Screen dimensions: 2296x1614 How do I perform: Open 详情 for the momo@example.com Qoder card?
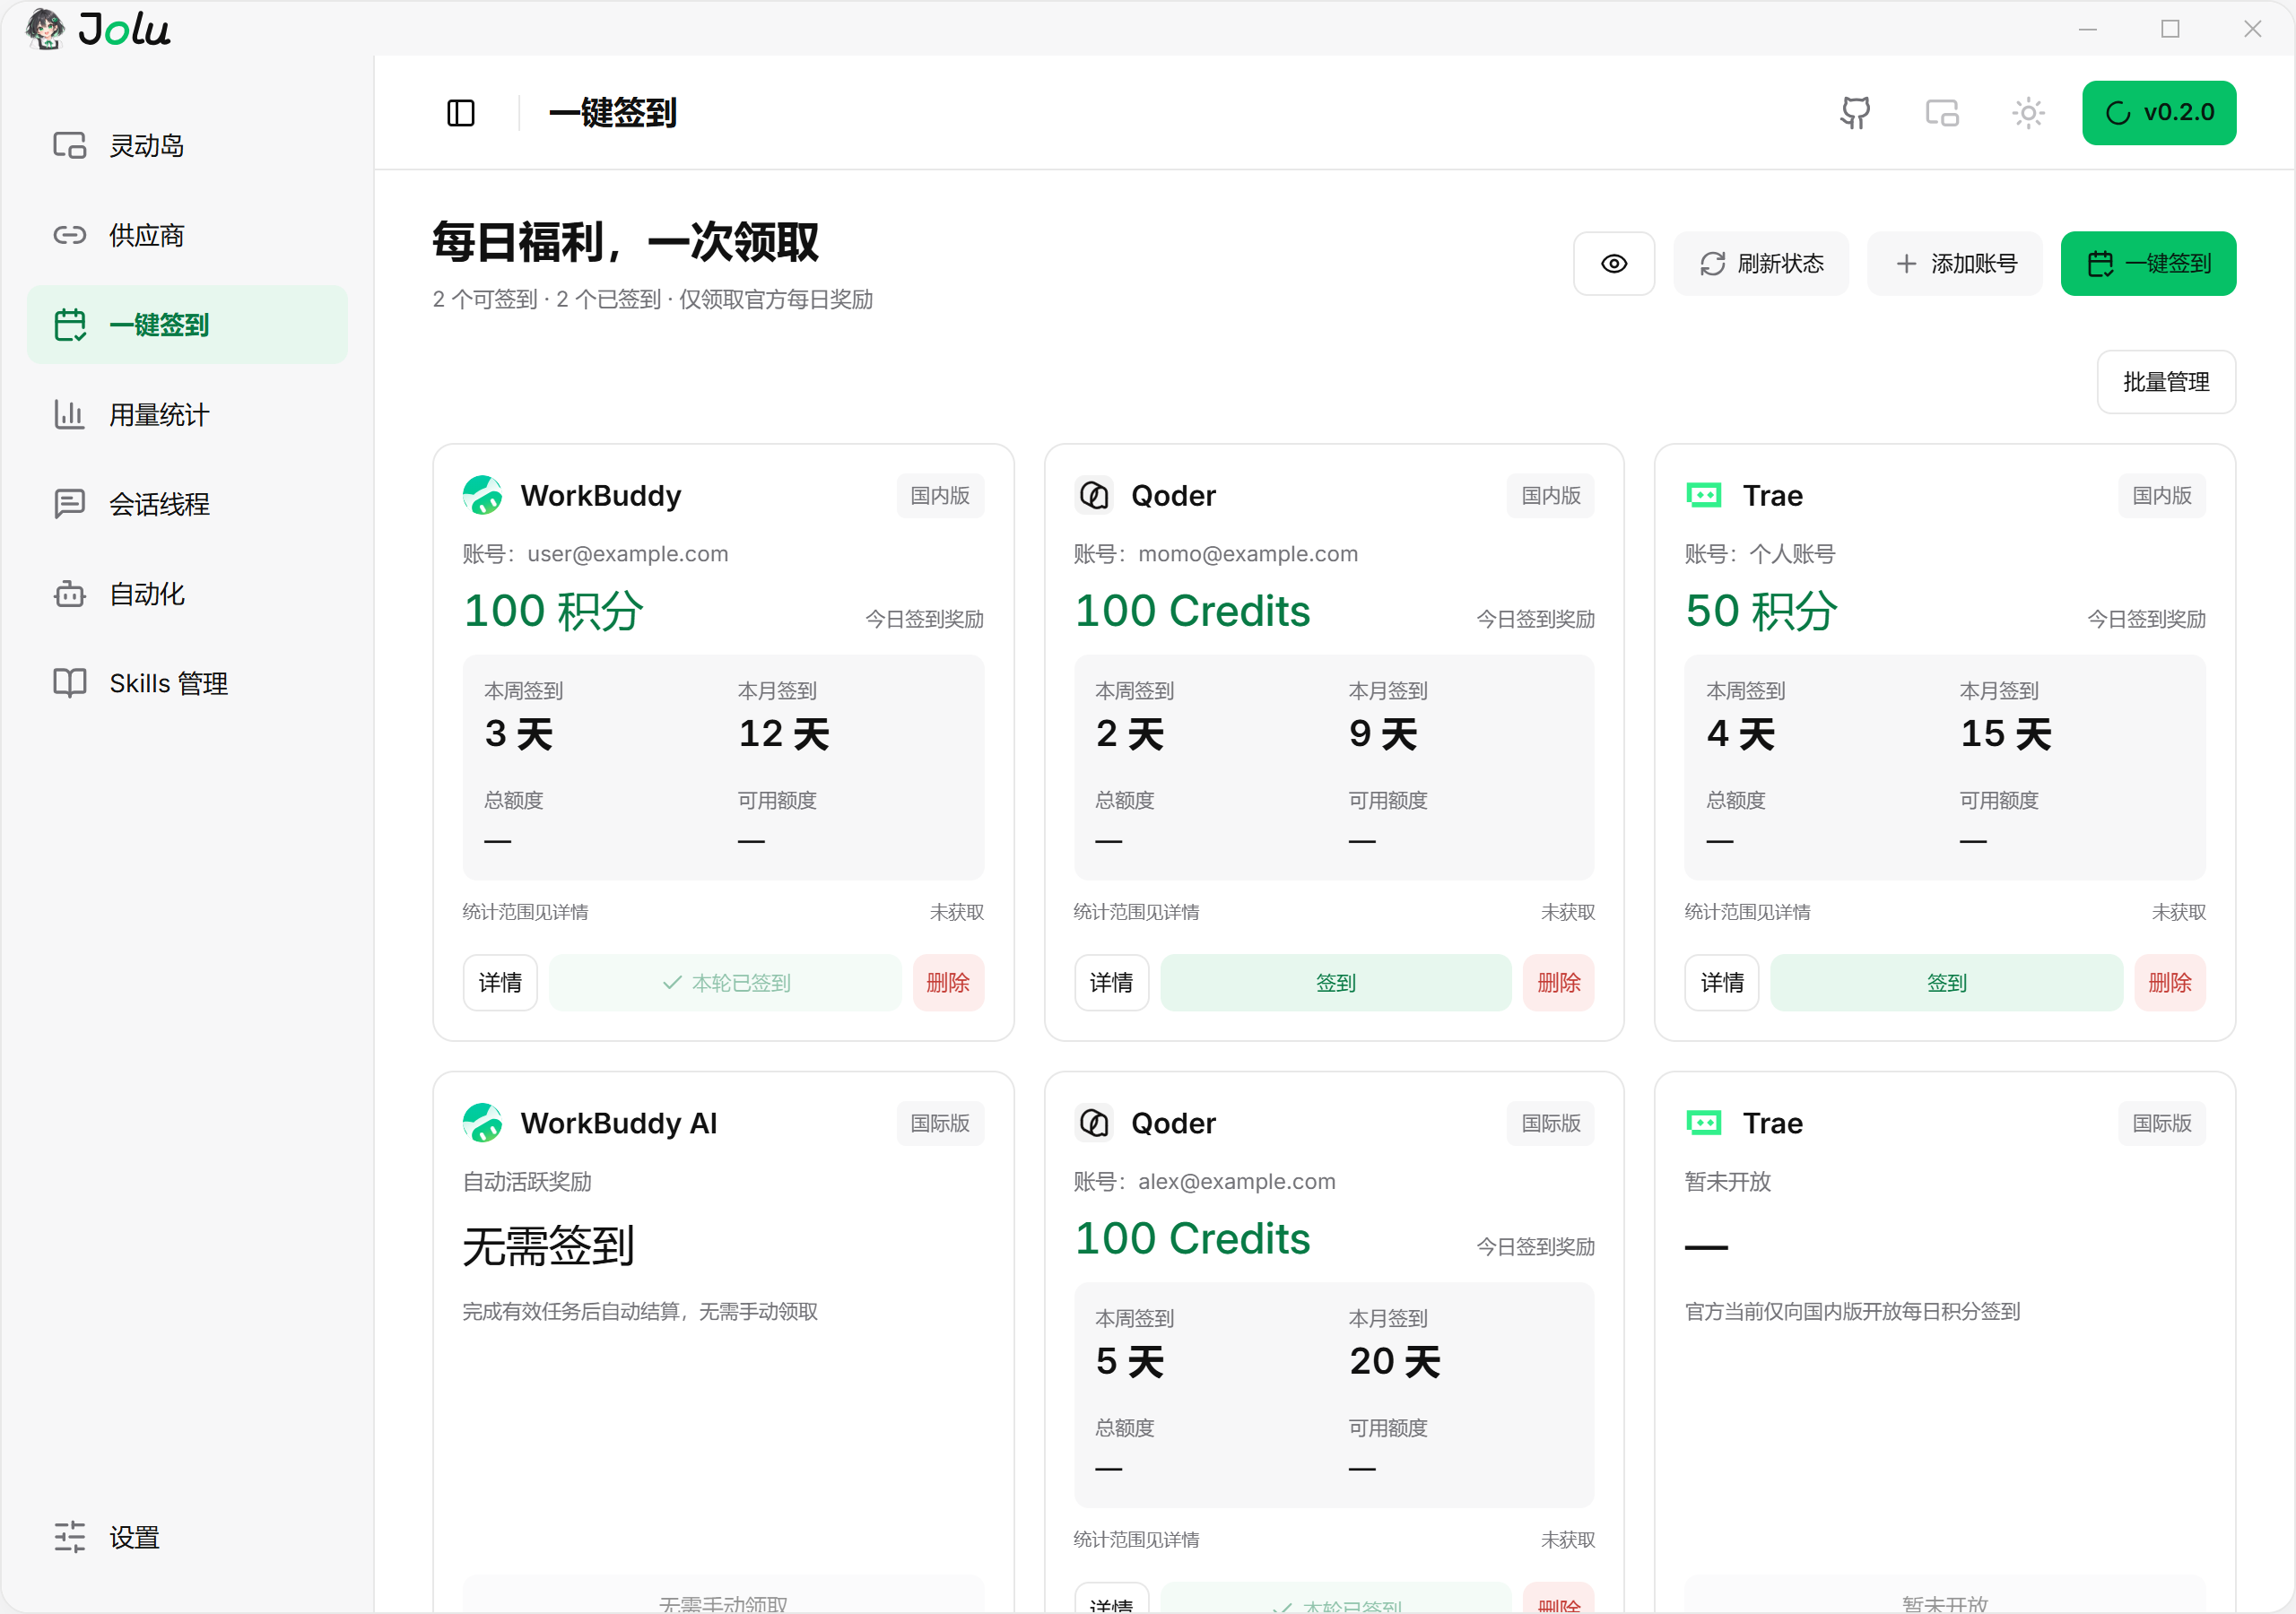[x=1111, y=983]
